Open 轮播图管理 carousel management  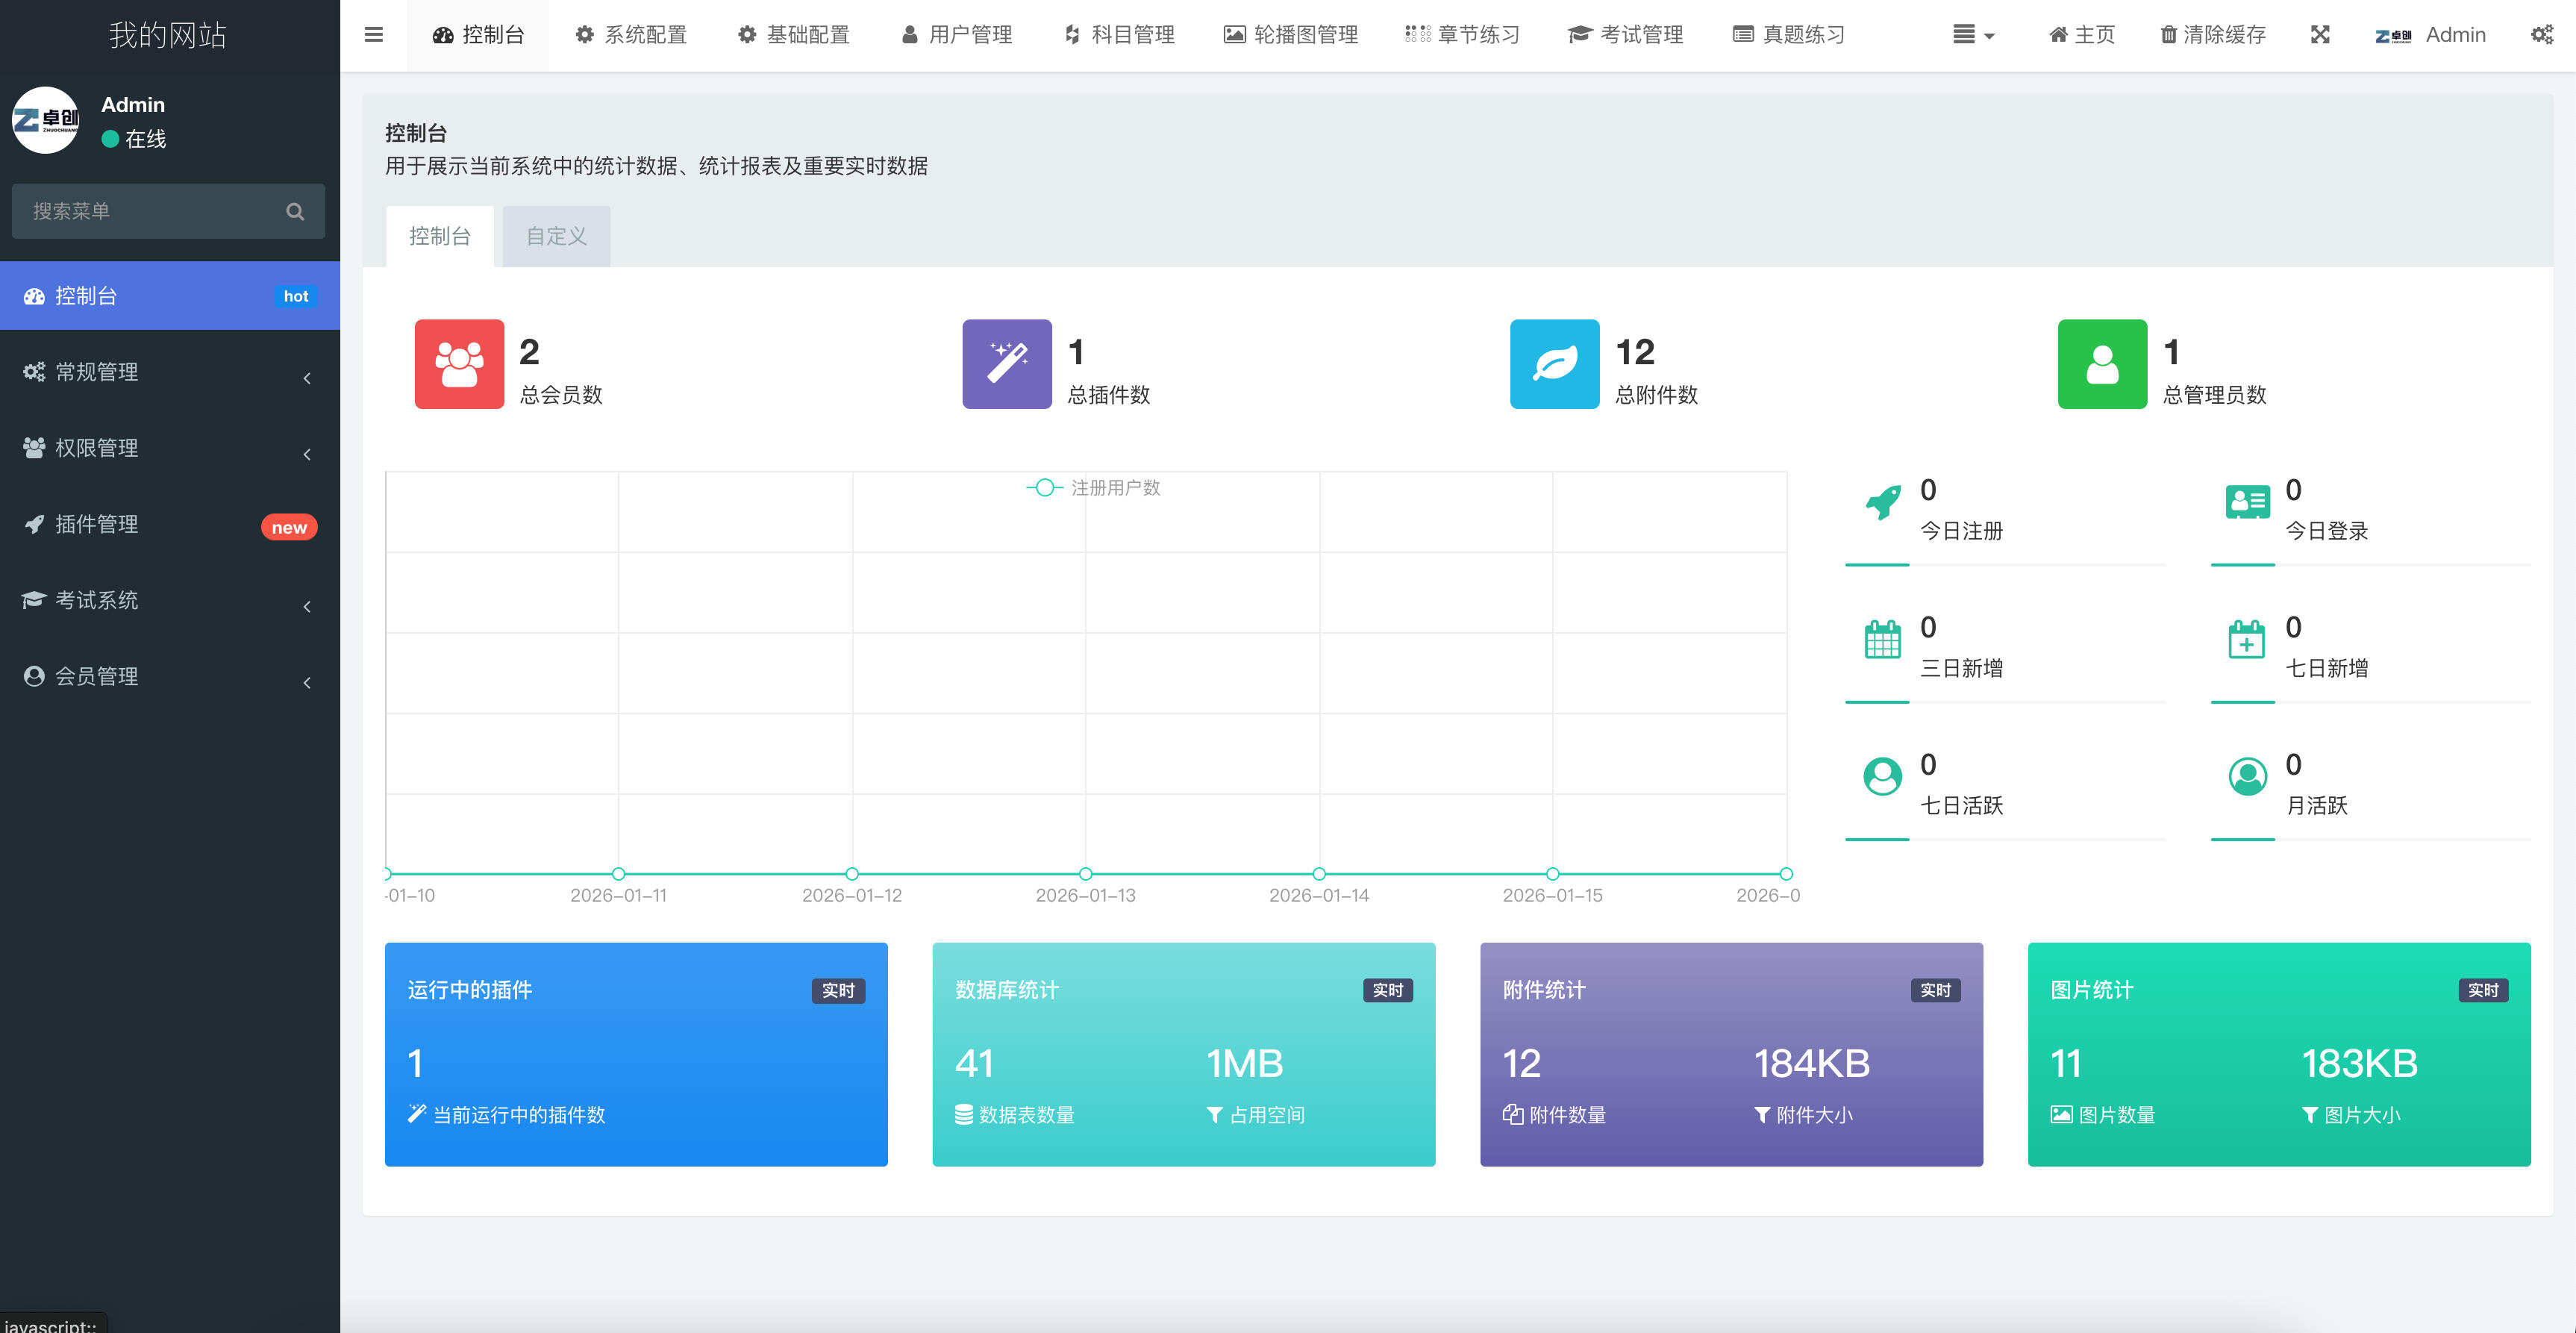1291,35
